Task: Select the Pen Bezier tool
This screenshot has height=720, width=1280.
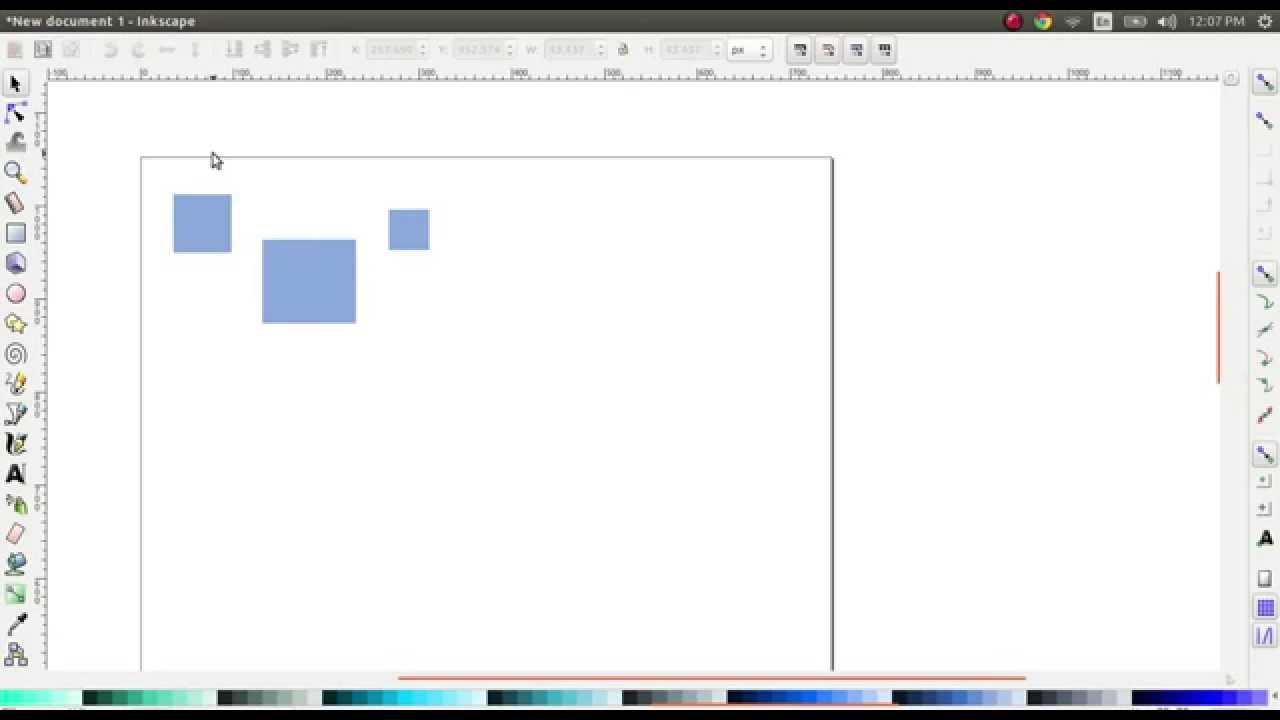Action: (15, 413)
